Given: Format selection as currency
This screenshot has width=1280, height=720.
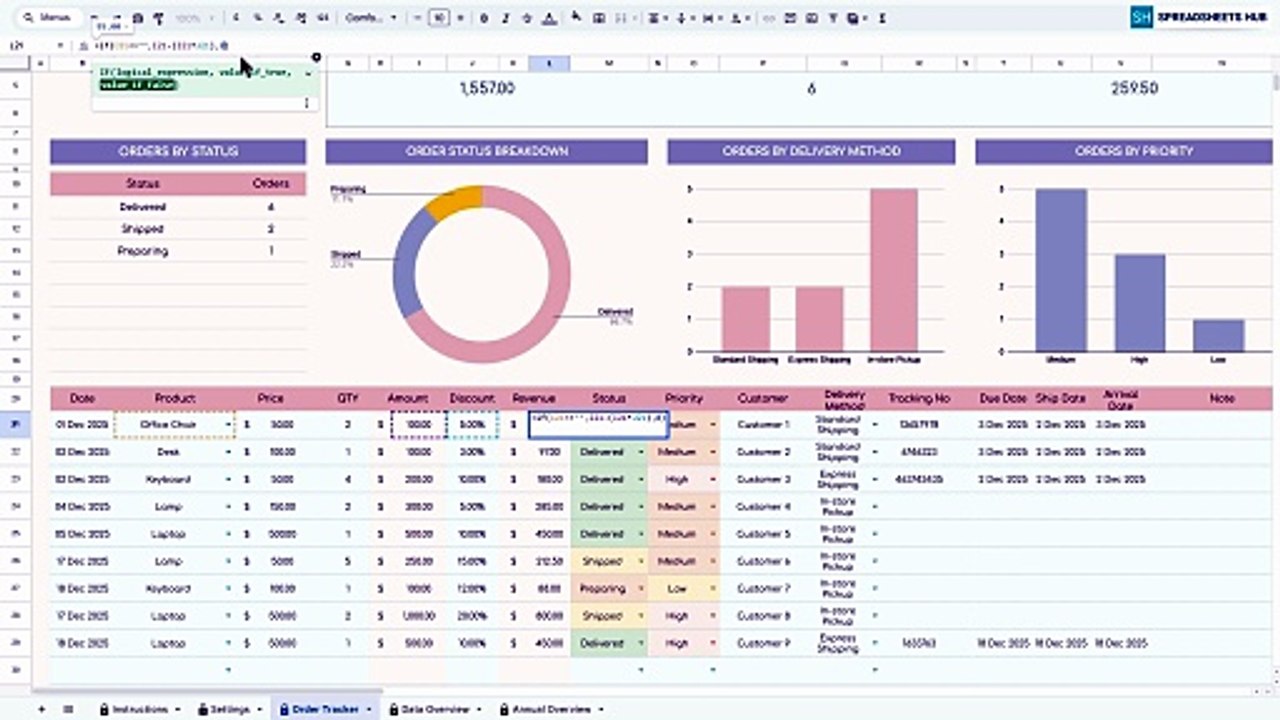Looking at the screenshot, I should click(x=236, y=18).
